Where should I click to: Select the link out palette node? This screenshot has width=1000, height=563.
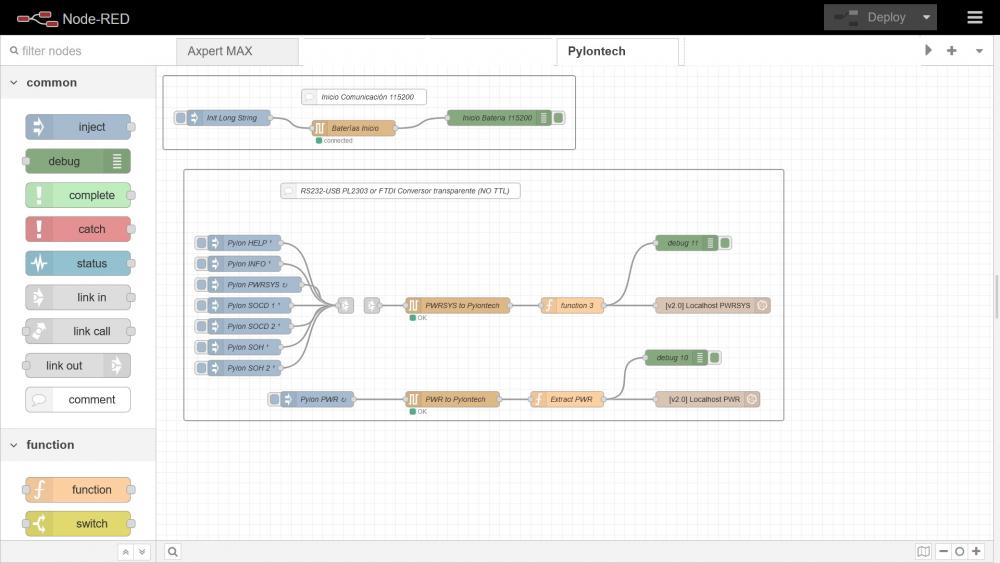(x=78, y=365)
